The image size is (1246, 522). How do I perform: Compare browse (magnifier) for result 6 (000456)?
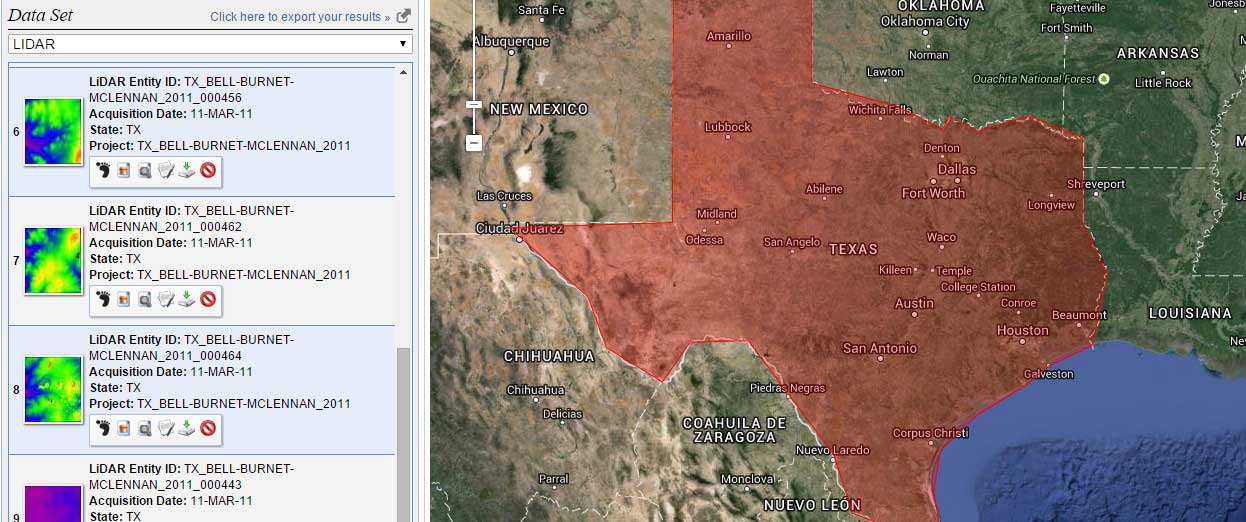(x=145, y=170)
